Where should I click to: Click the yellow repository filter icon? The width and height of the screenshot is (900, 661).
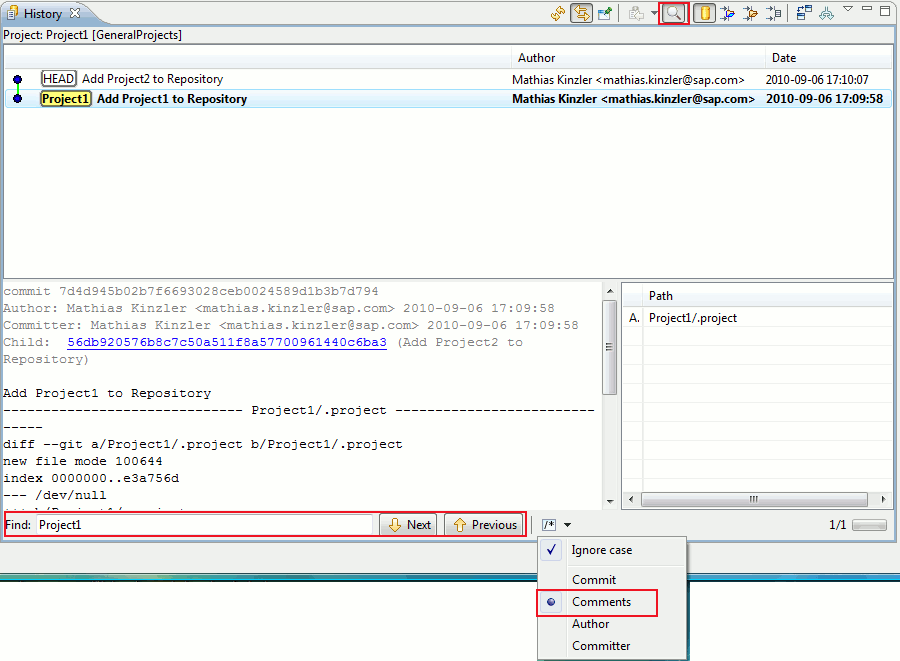coord(704,13)
